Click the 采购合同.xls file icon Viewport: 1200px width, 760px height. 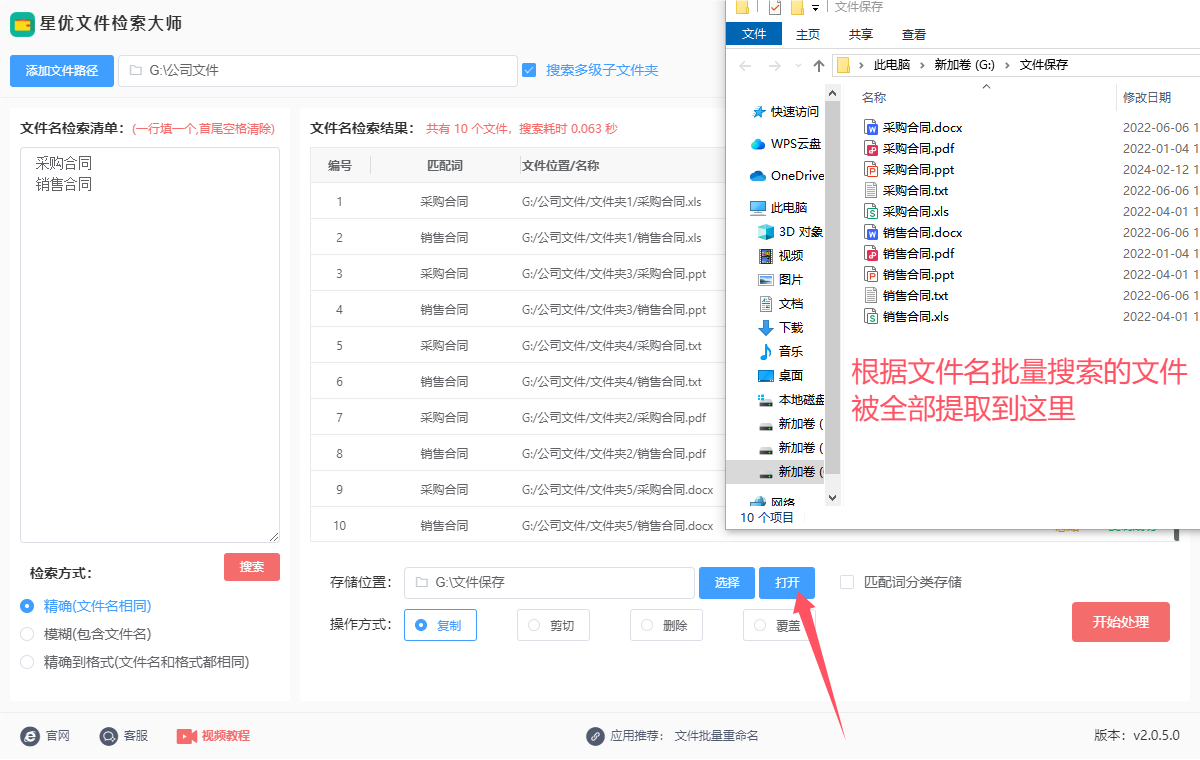click(871, 211)
